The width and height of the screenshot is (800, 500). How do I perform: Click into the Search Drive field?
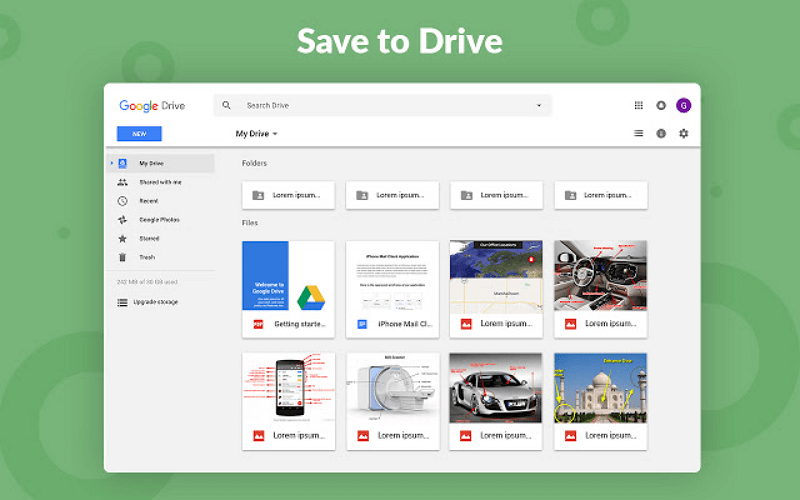pos(380,105)
